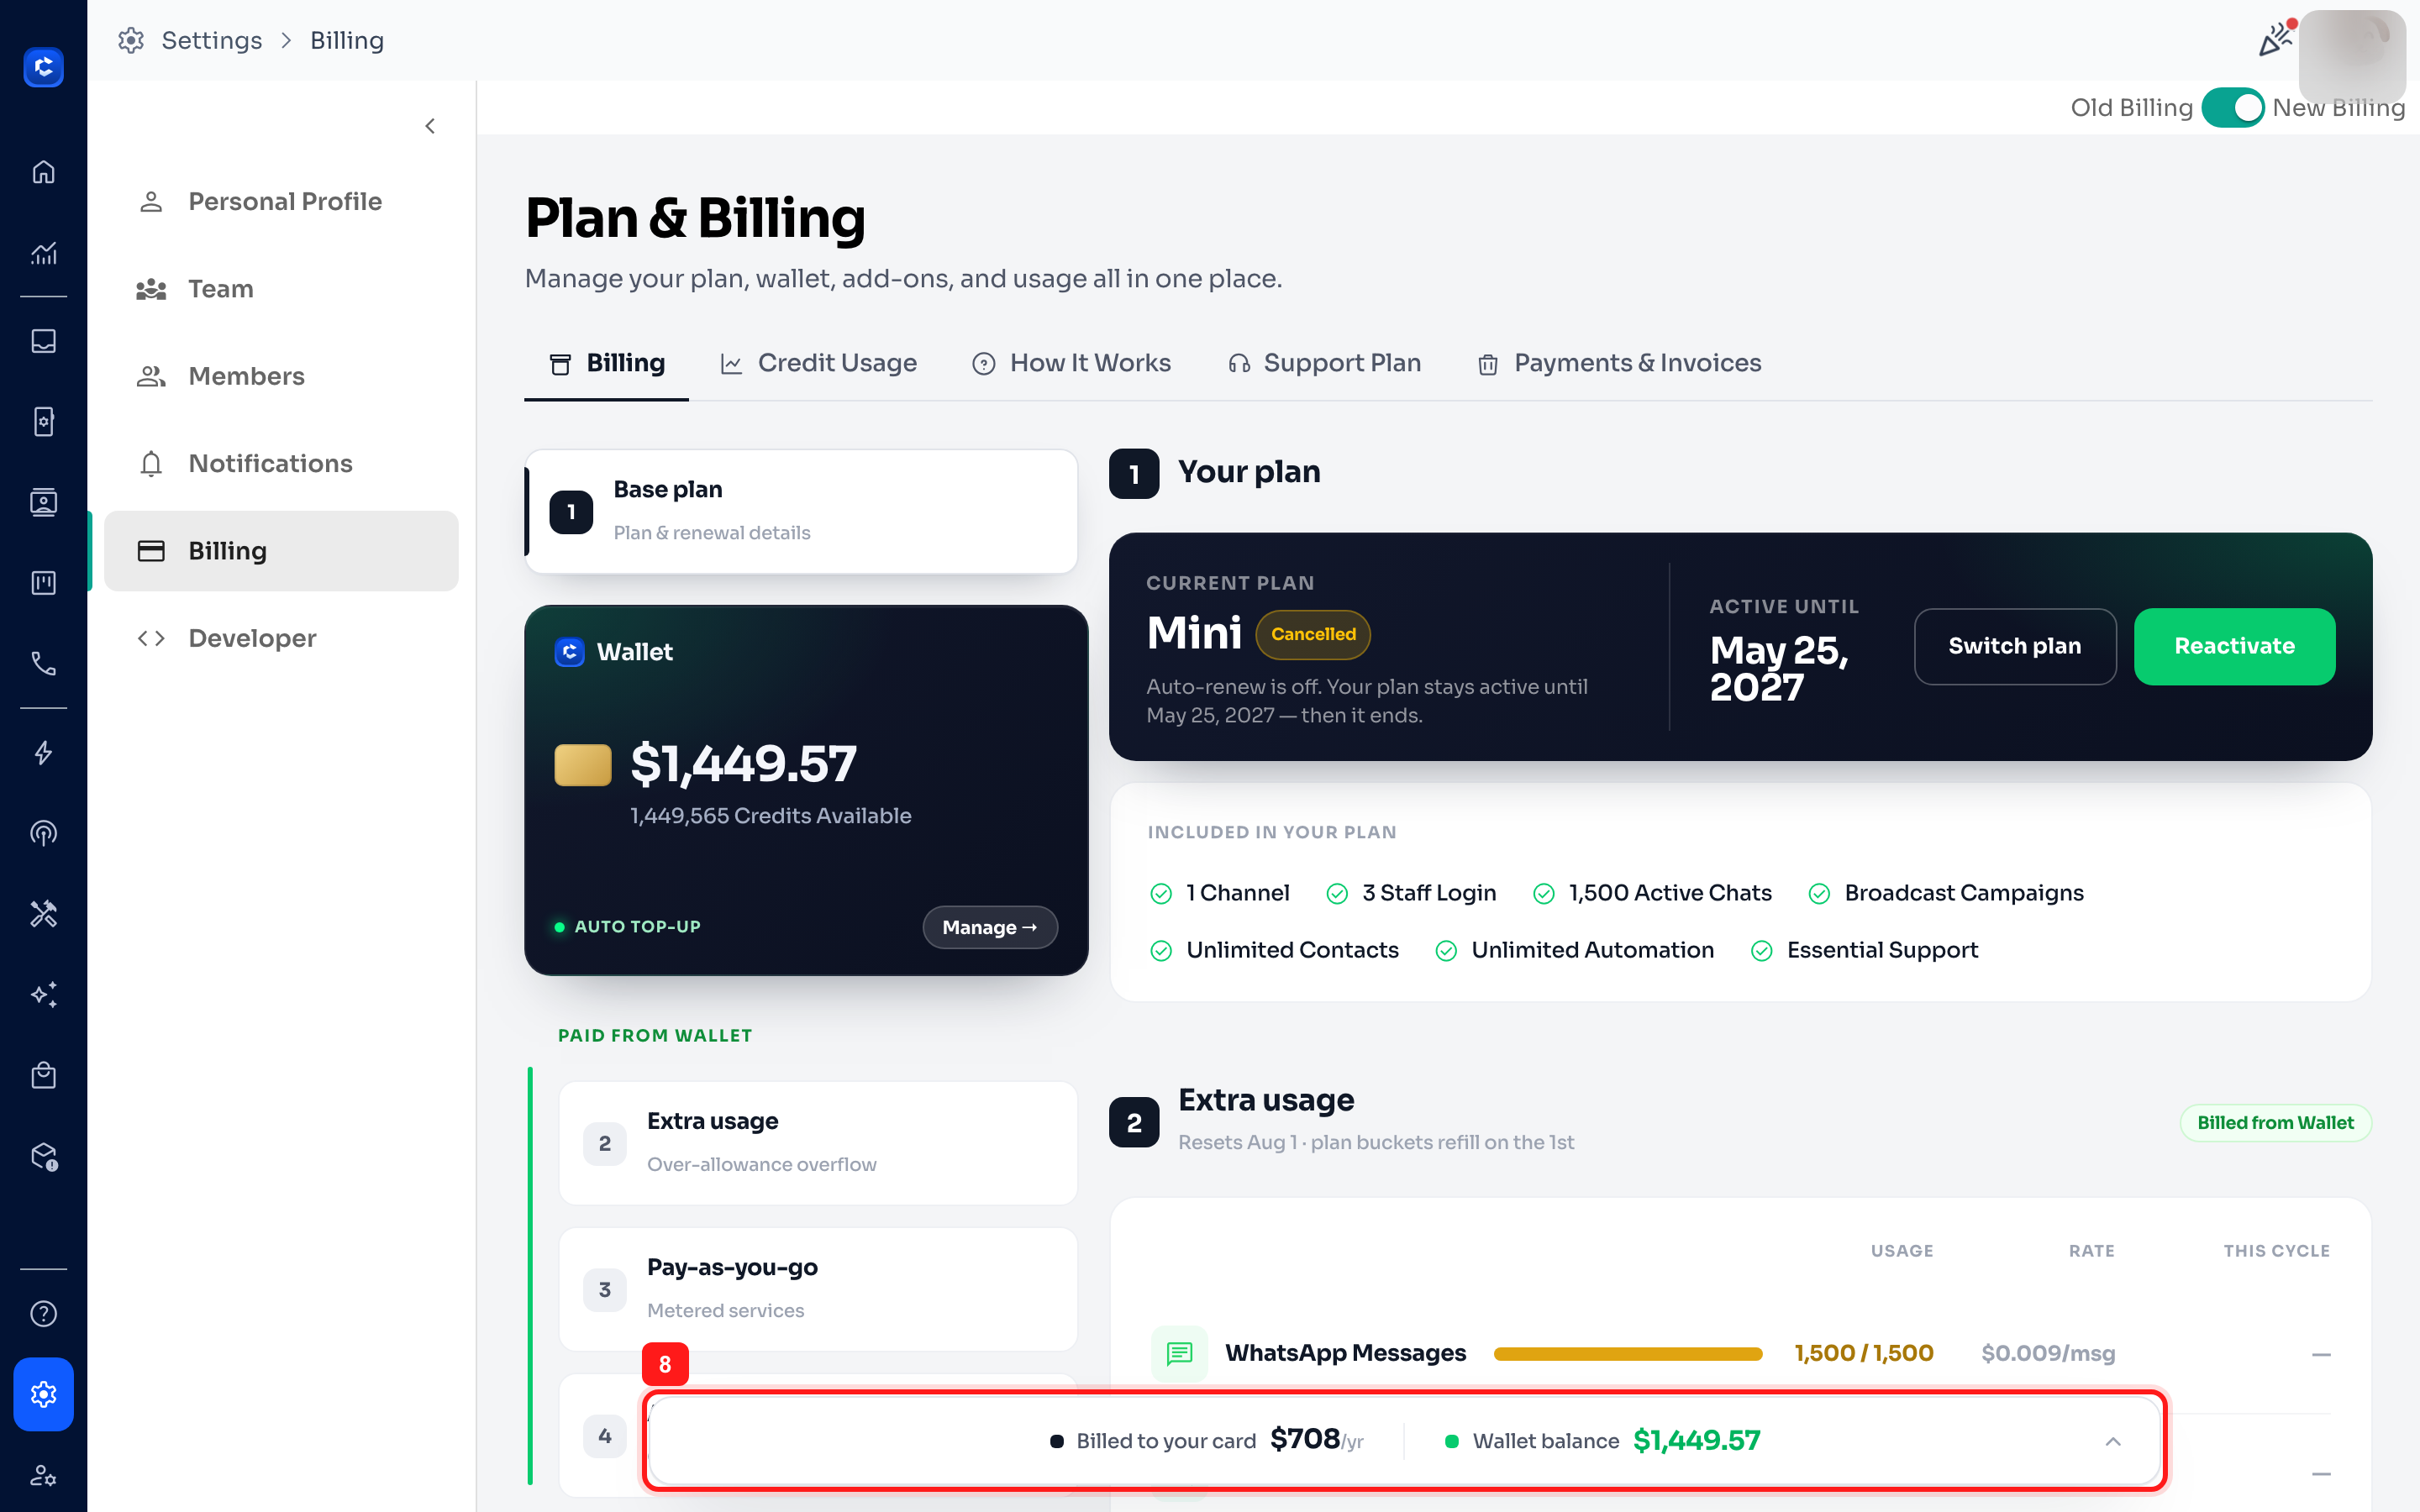Select the Billing tab
This screenshot has height=1512, width=2420.
coord(606,363)
